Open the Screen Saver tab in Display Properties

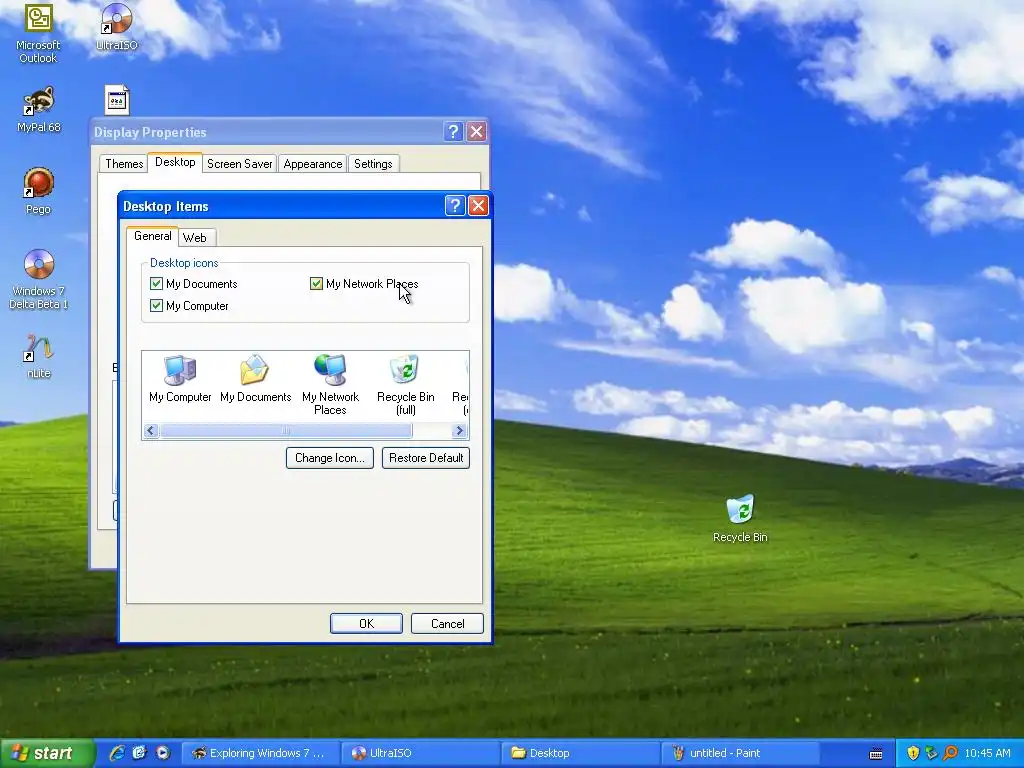tap(240, 163)
